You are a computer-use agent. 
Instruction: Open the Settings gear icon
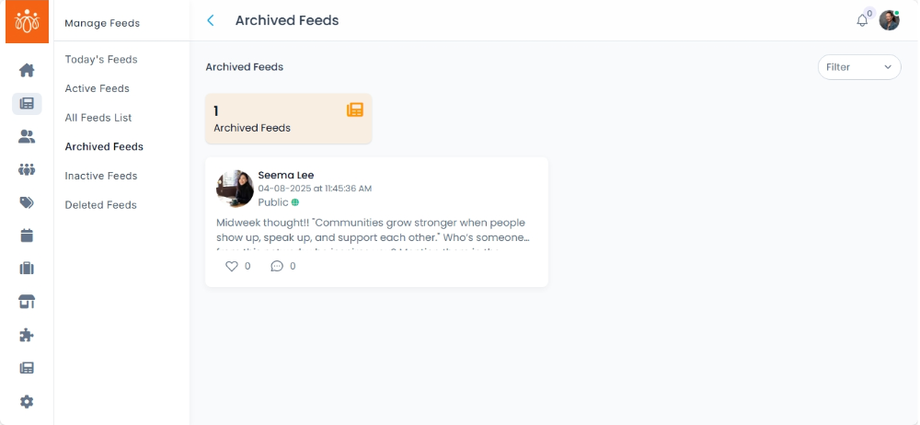[x=27, y=401]
